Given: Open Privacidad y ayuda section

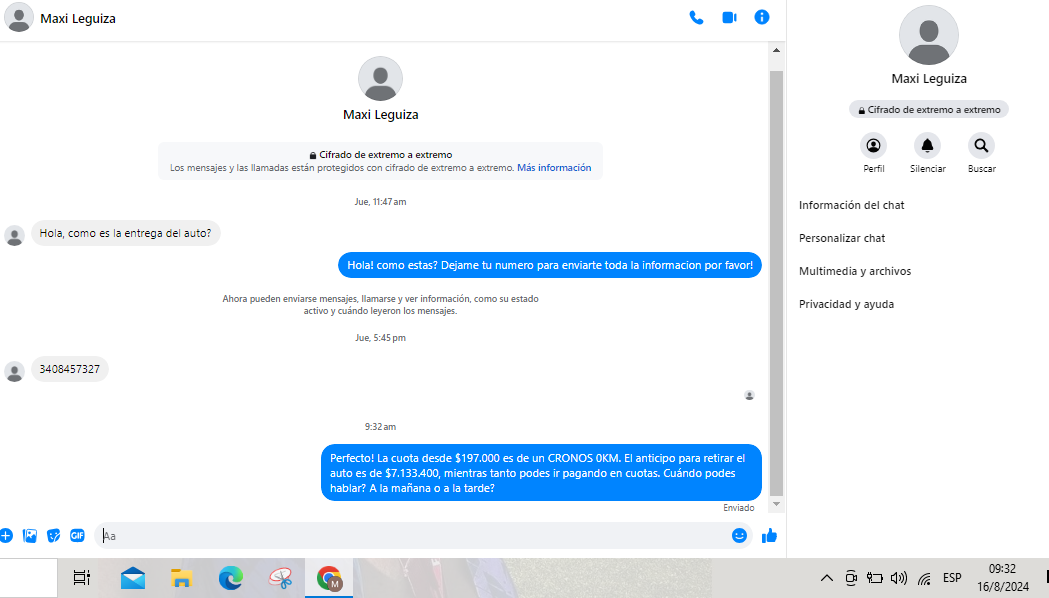Looking at the screenshot, I should click(846, 304).
